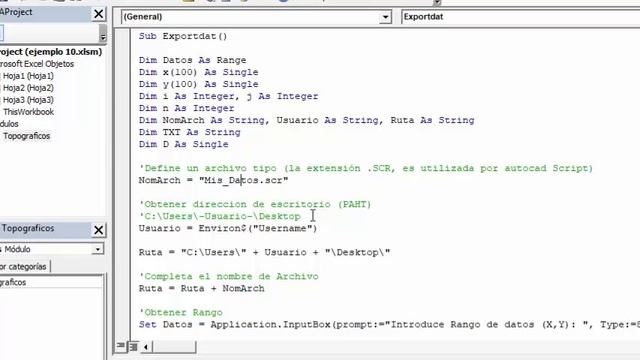The image size is (640, 360).
Task: Click the Set Datos = Application.InputBox line
Action: 389,324
